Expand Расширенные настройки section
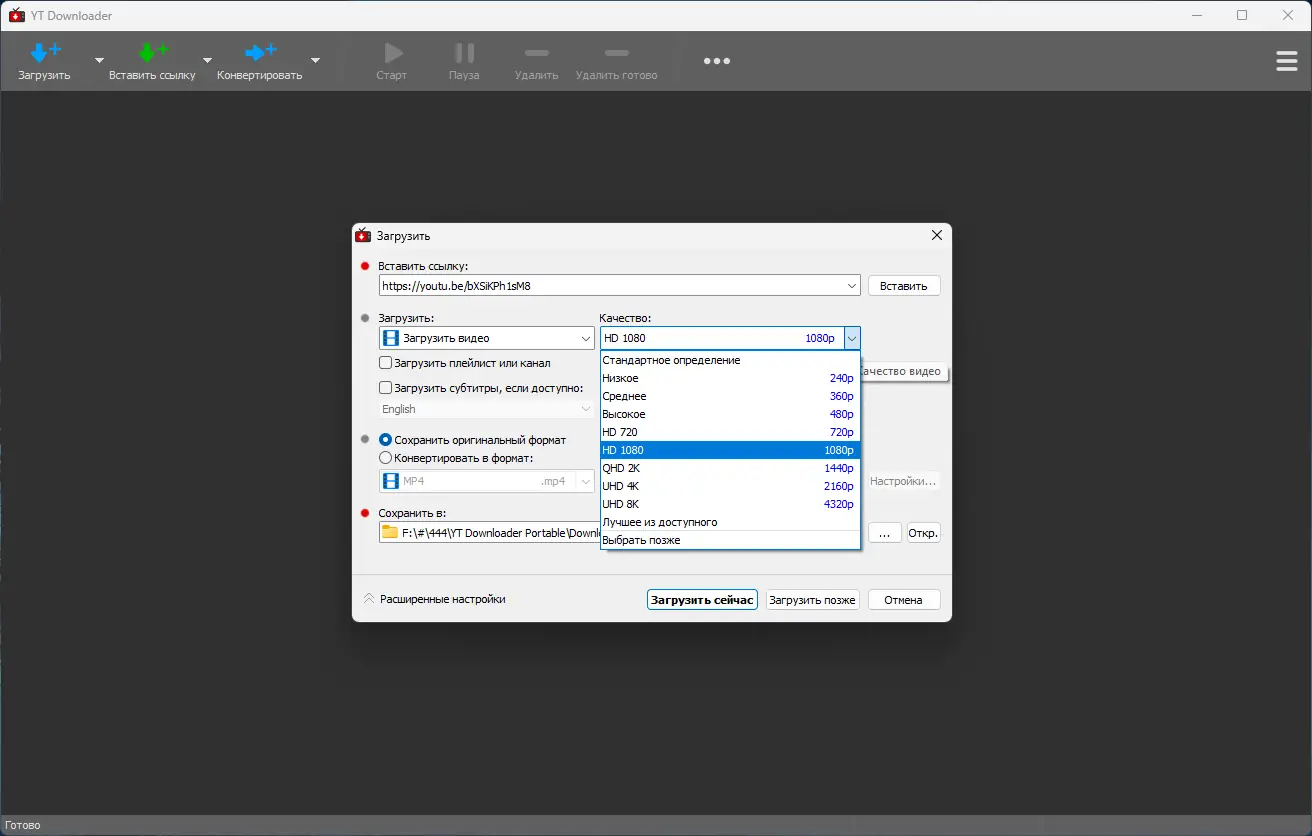This screenshot has height=836, width=1312. [x=434, y=599]
